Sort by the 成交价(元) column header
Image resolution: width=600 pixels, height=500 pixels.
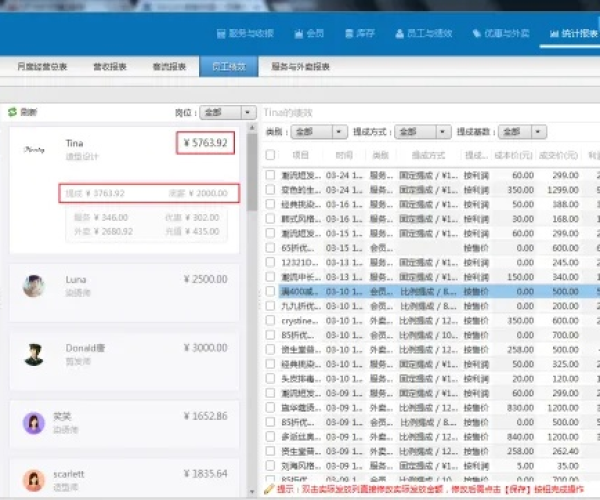tap(558, 155)
